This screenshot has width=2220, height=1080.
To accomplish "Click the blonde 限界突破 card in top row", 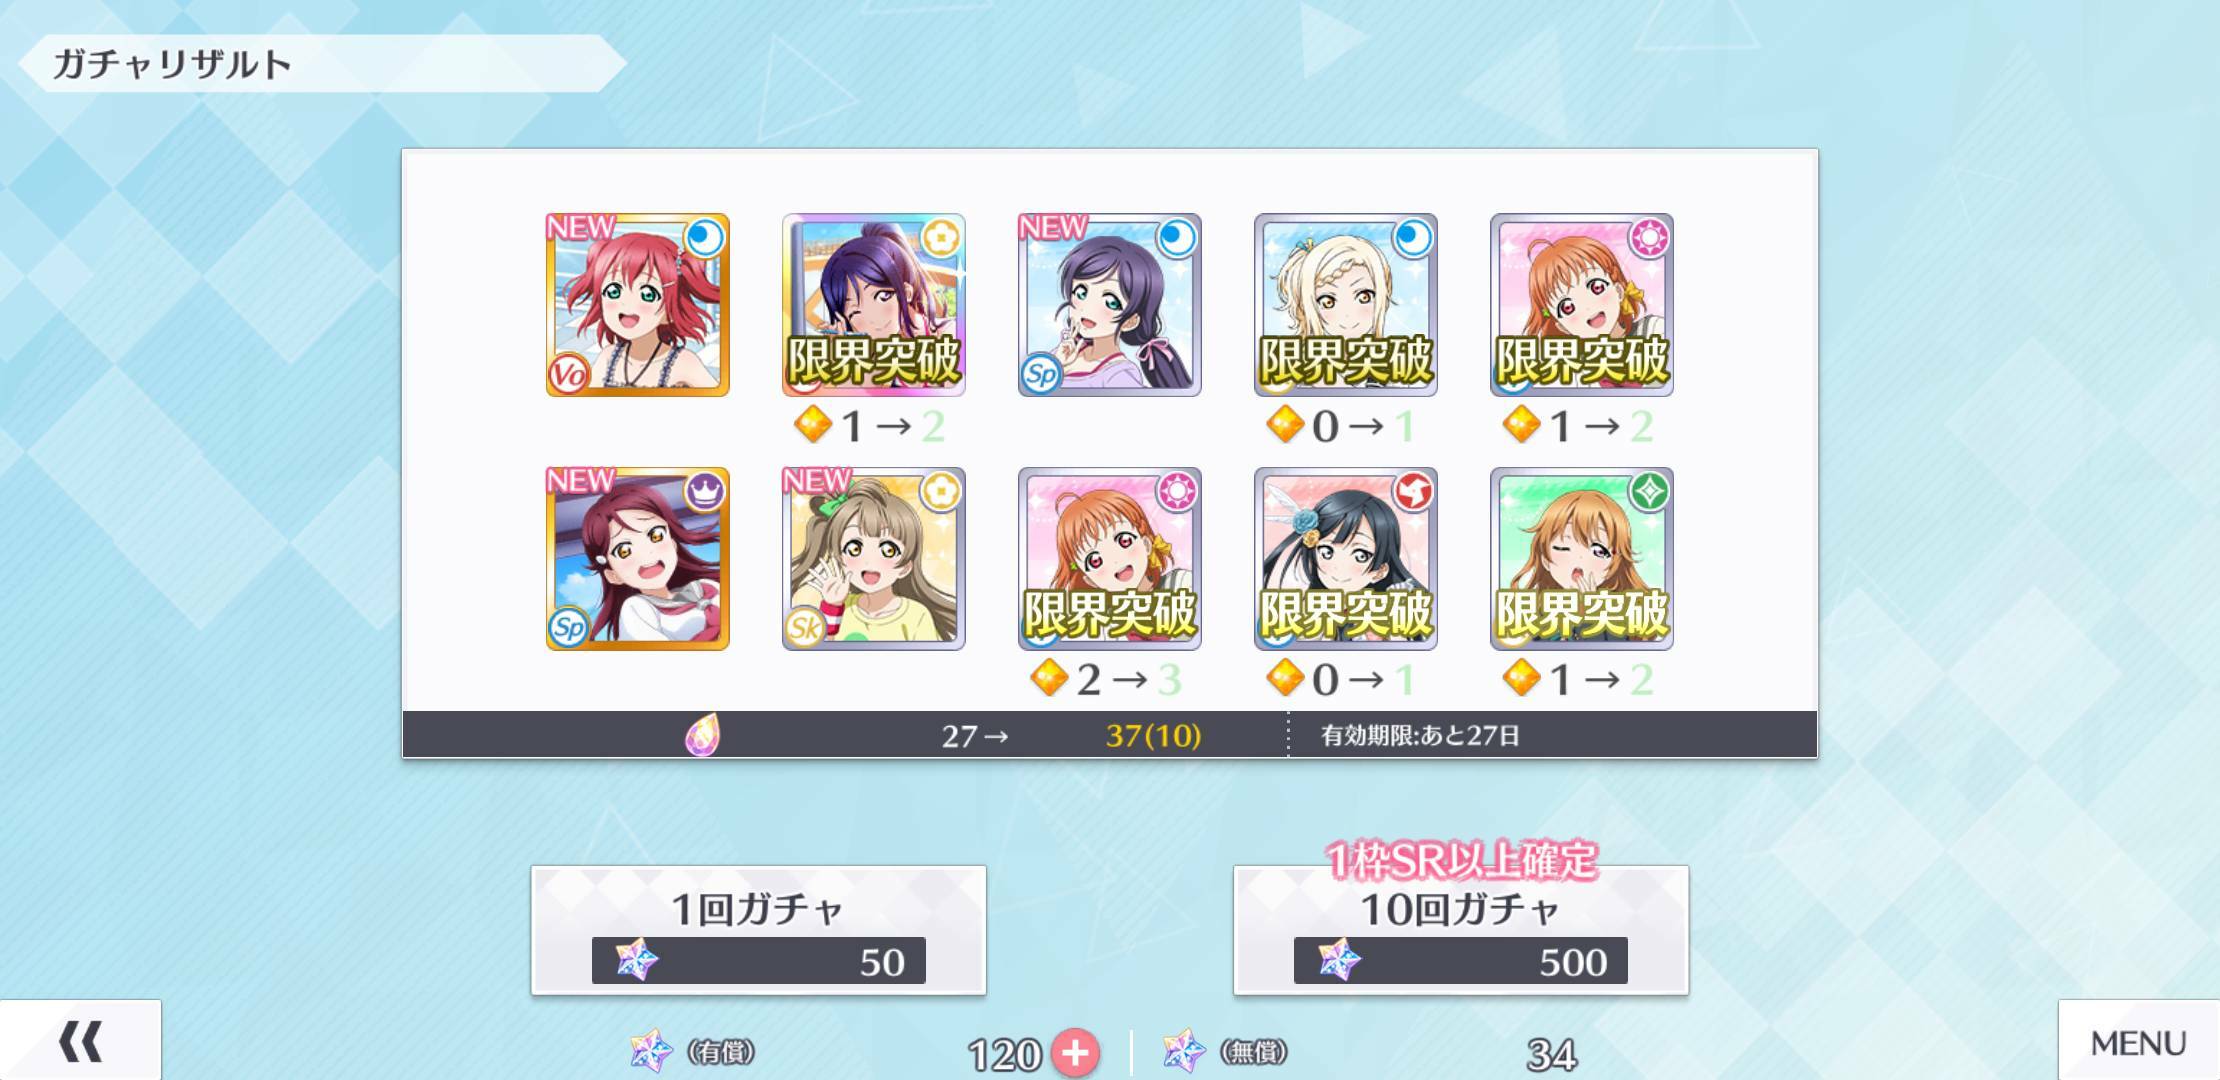I will click(x=1345, y=305).
